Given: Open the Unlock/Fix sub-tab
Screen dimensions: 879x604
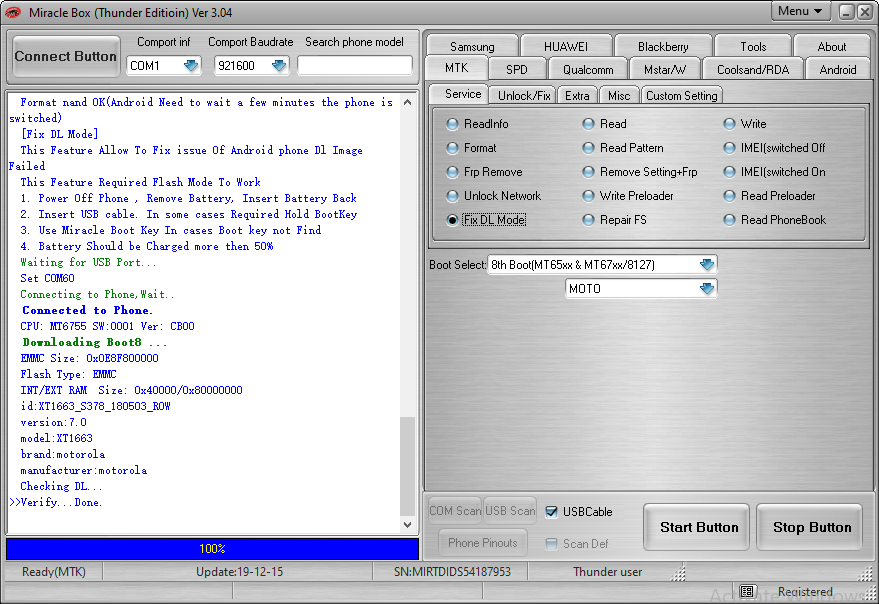Looking at the screenshot, I should pyautogui.click(x=524, y=95).
